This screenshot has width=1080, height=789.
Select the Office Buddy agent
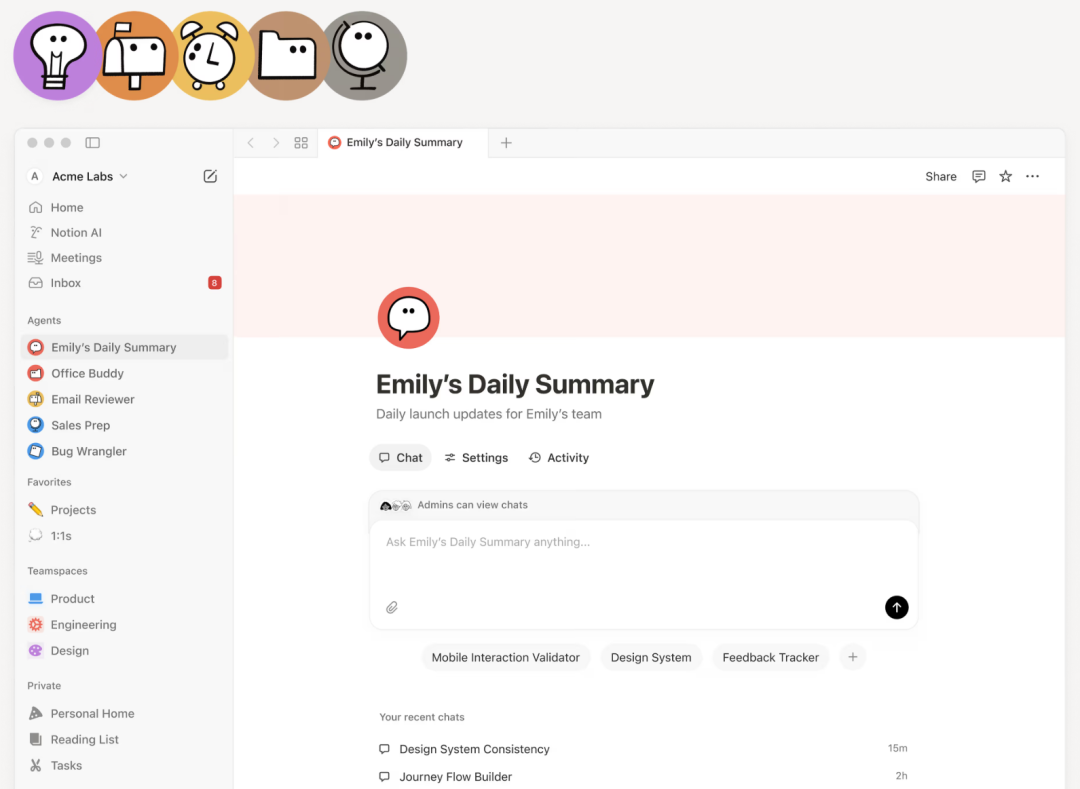point(125,373)
